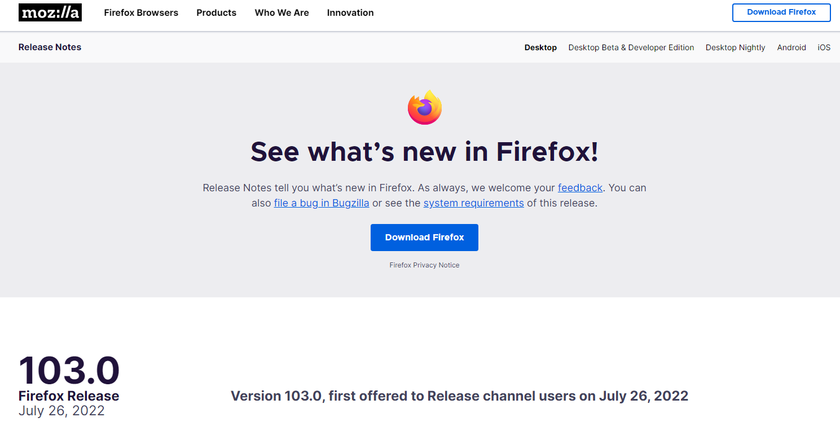Click the Mozilla logo in the header
840x426 pixels.
click(50, 13)
